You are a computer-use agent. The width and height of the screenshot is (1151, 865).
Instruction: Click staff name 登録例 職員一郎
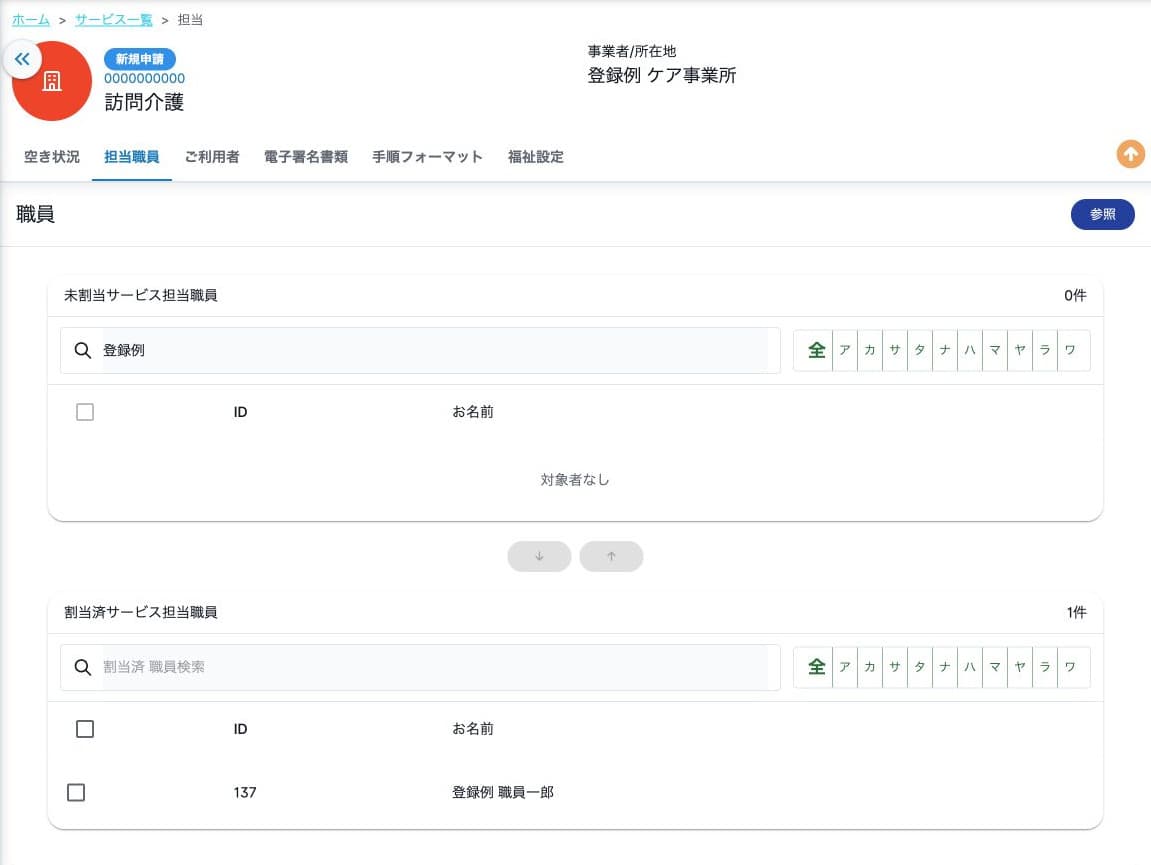coord(503,792)
